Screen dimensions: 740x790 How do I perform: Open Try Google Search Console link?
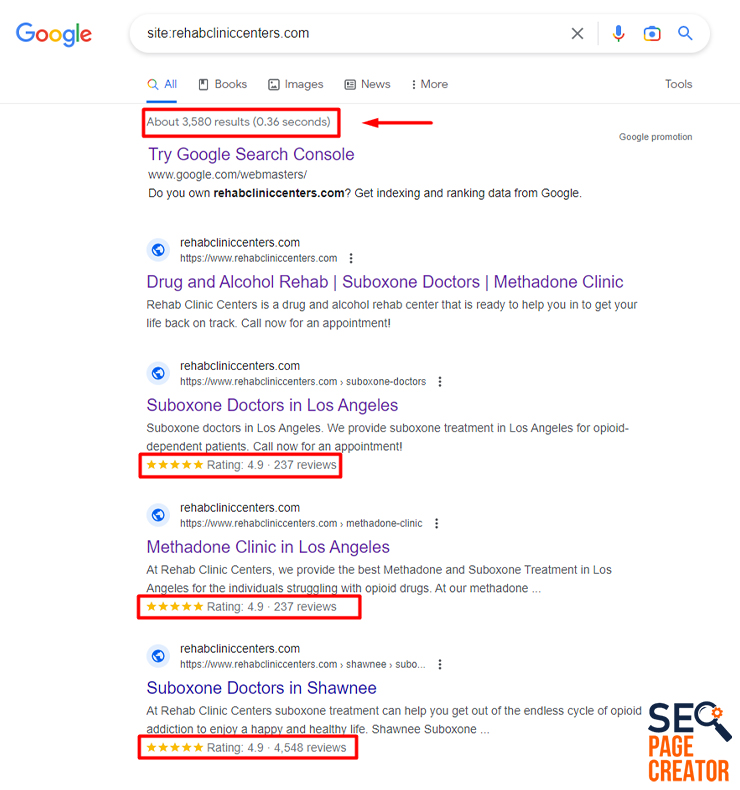point(251,154)
